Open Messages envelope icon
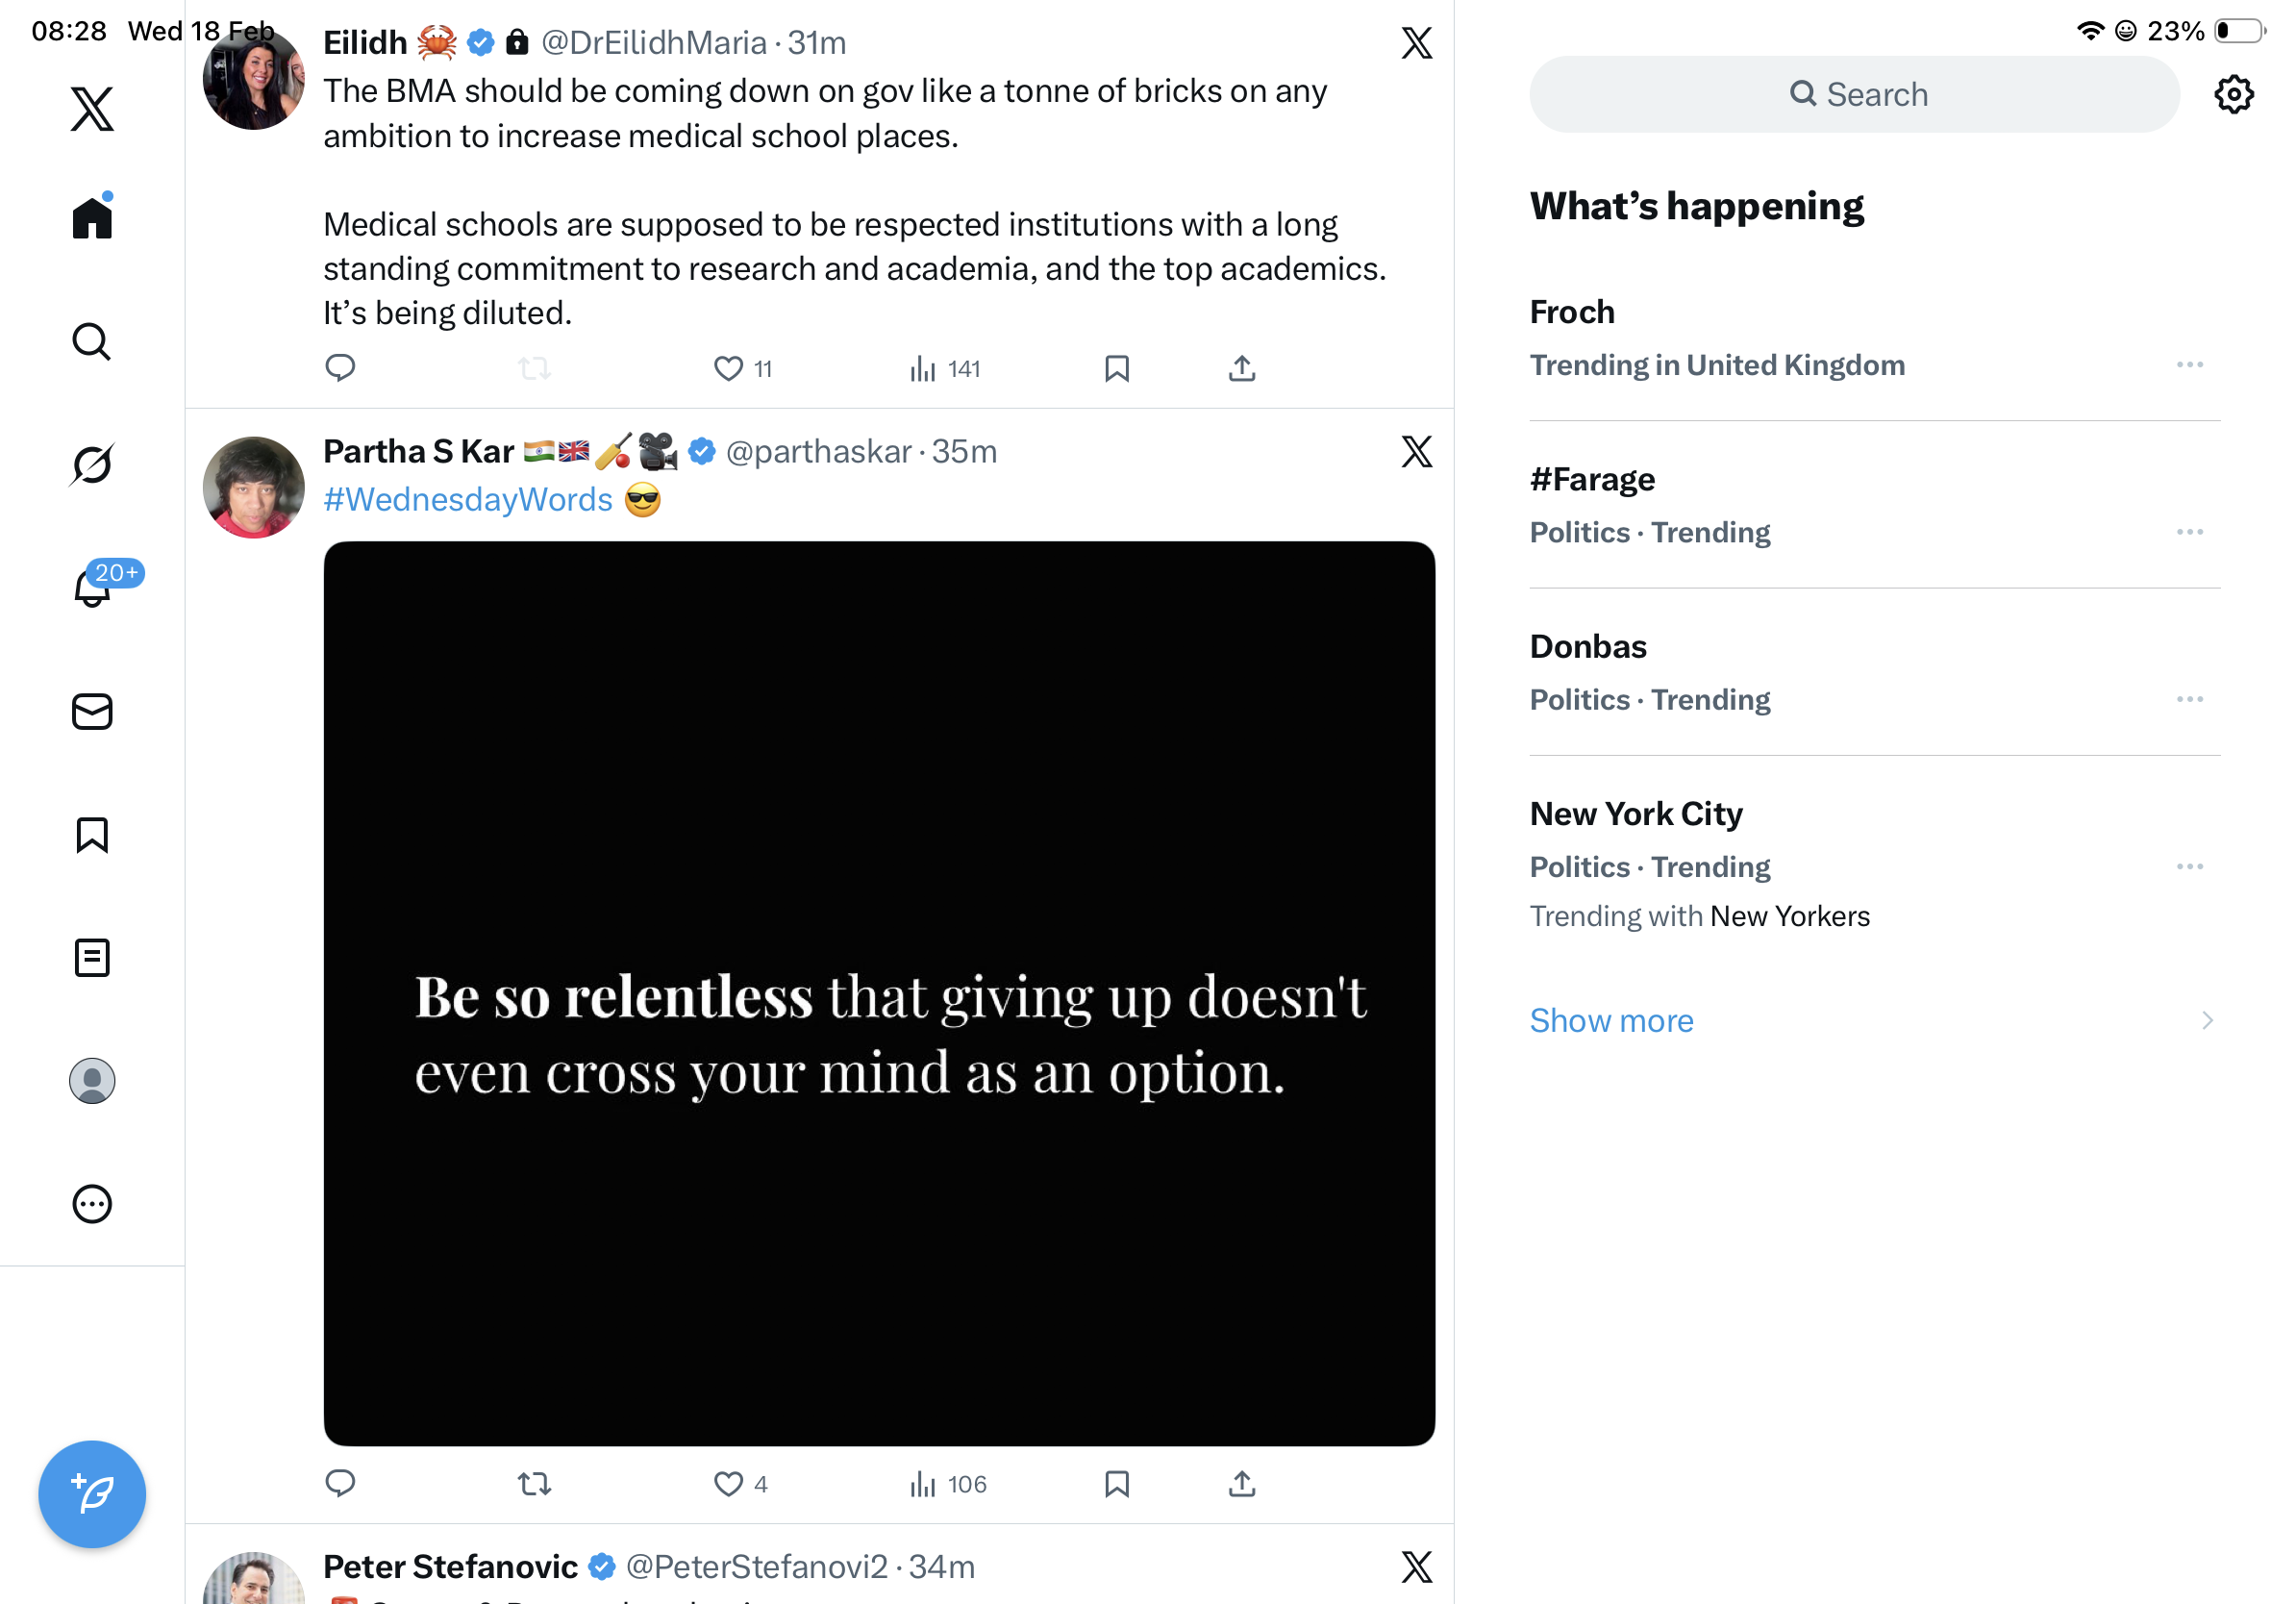The image size is (2296, 1604). [x=92, y=712]
